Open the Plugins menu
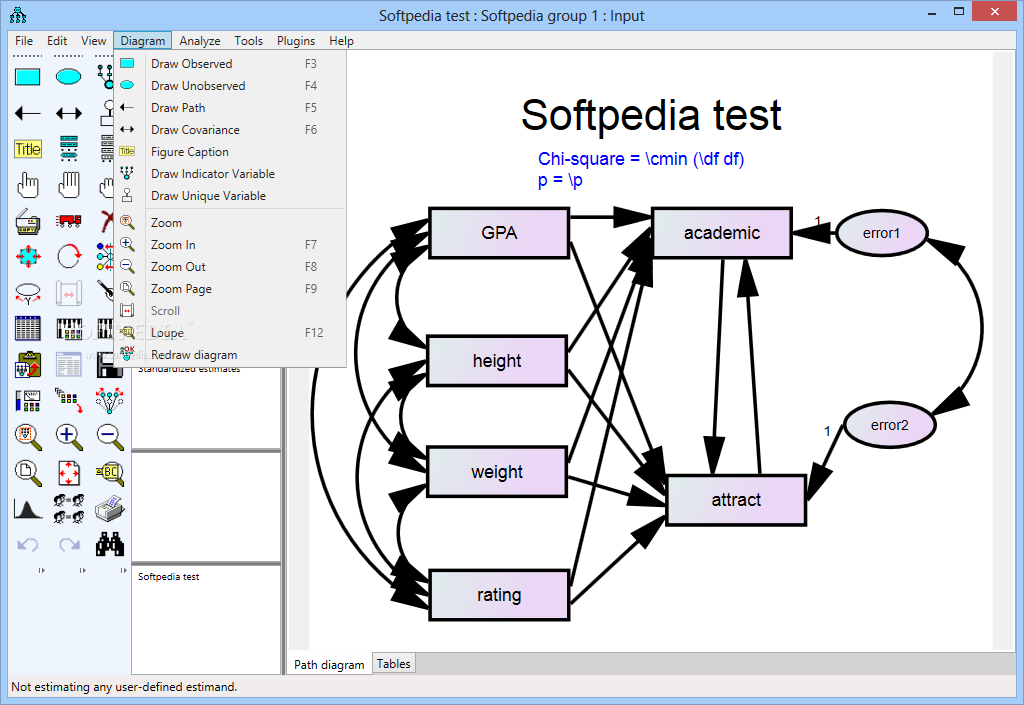The image size is (1024, 705). 296,40
